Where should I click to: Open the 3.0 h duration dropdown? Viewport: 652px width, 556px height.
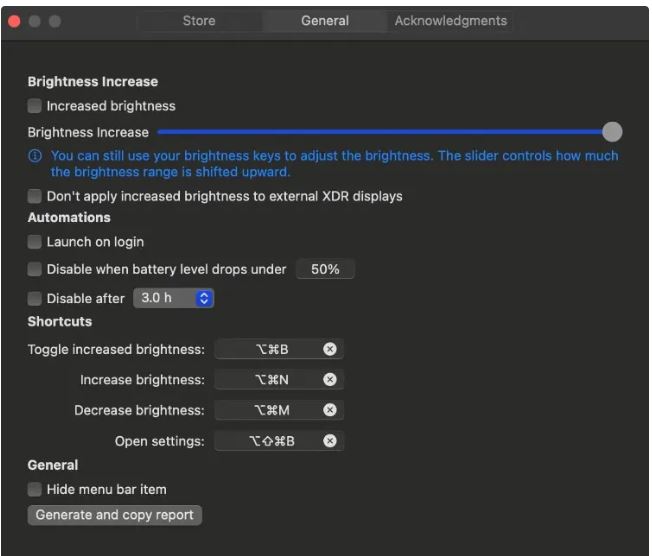click(x=174, y=298)
